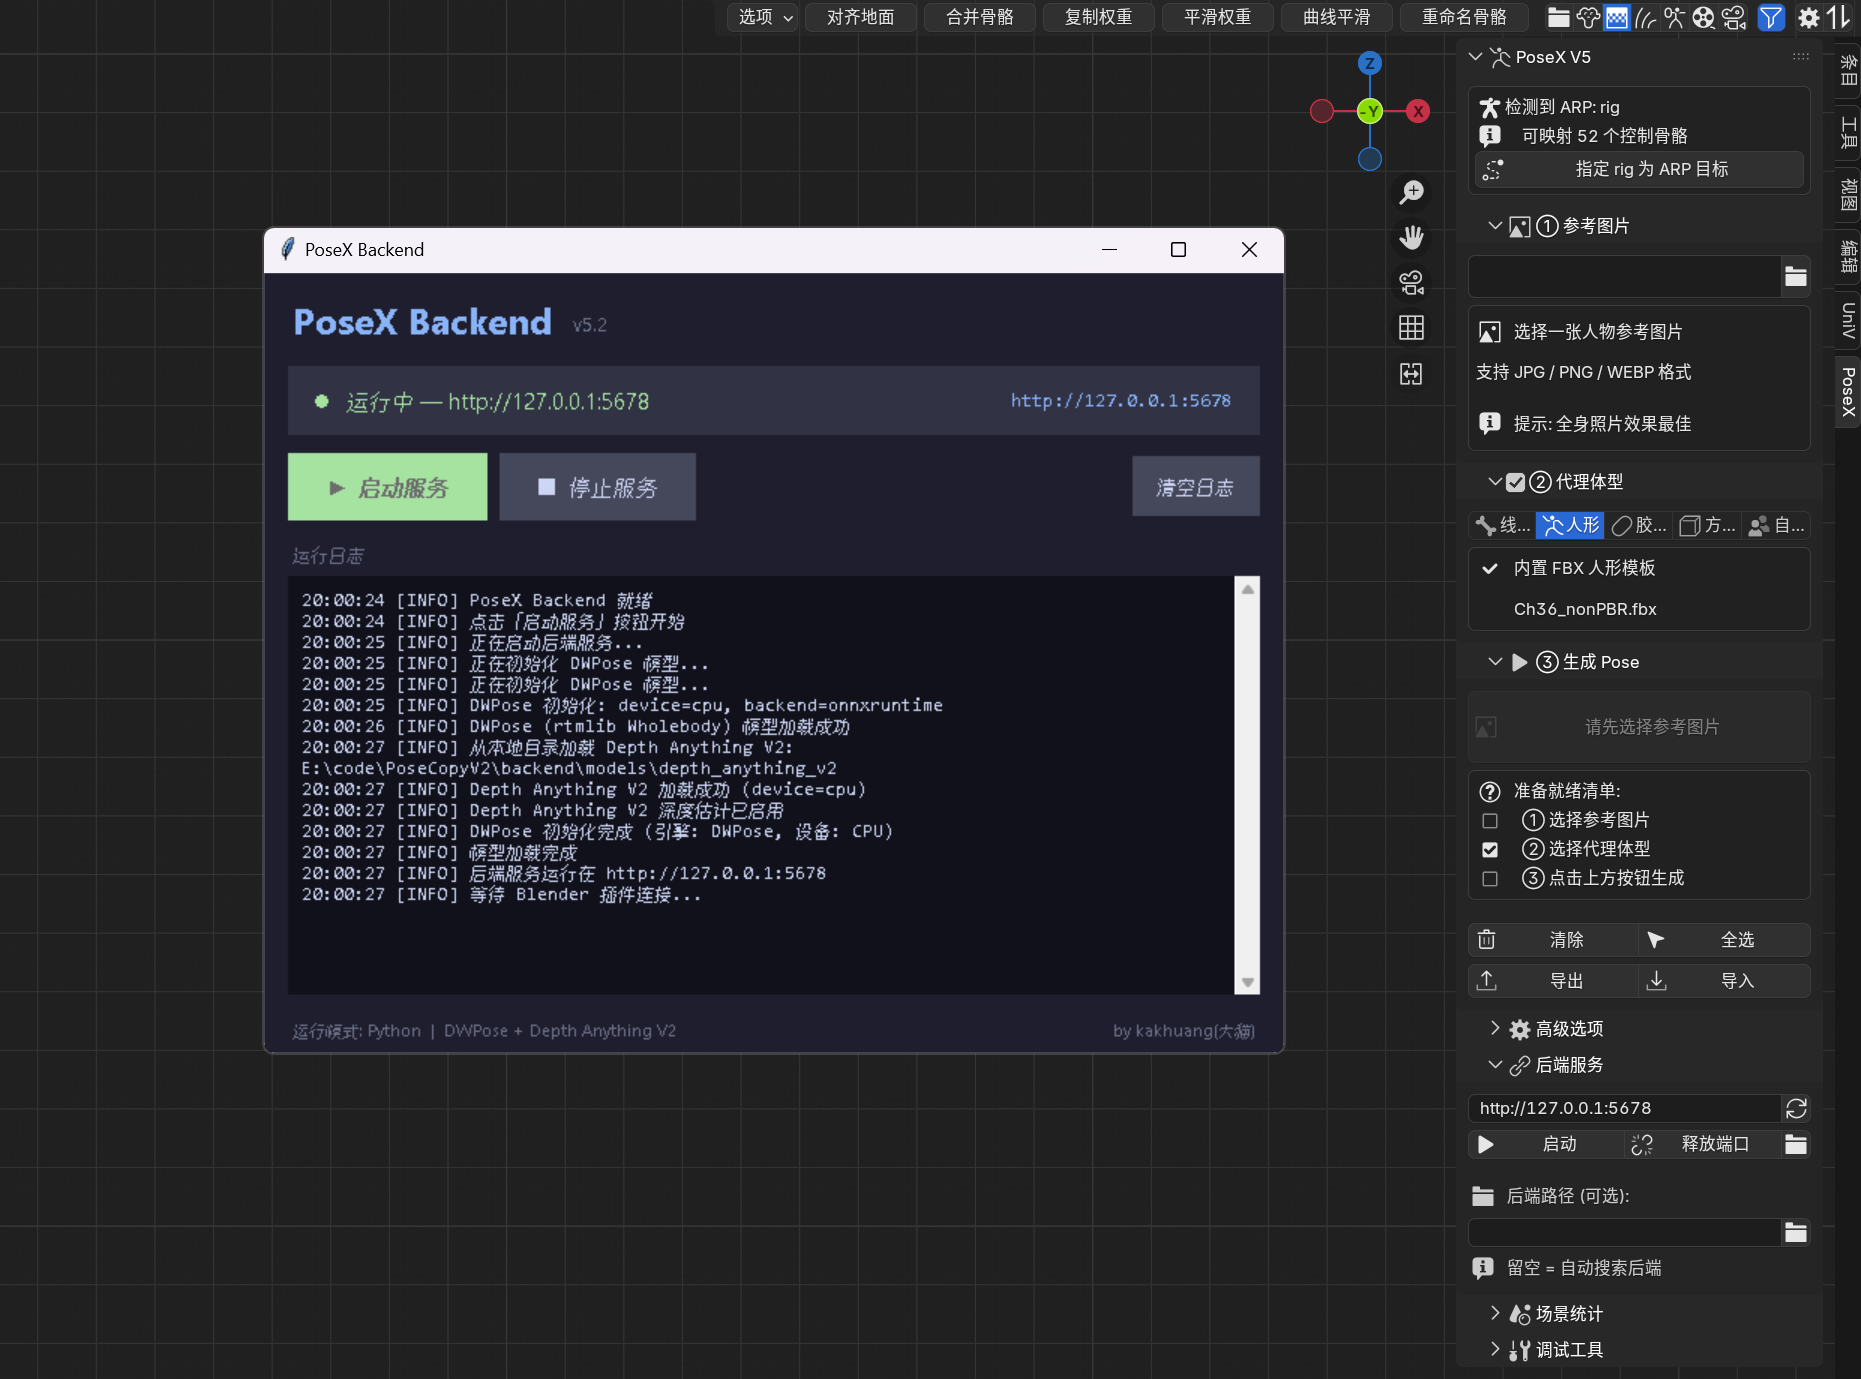Screen dimensions: 1861x1379
Task: Click the 停止服务 button in PoseX Backend
Action: [x=597, y=487]
